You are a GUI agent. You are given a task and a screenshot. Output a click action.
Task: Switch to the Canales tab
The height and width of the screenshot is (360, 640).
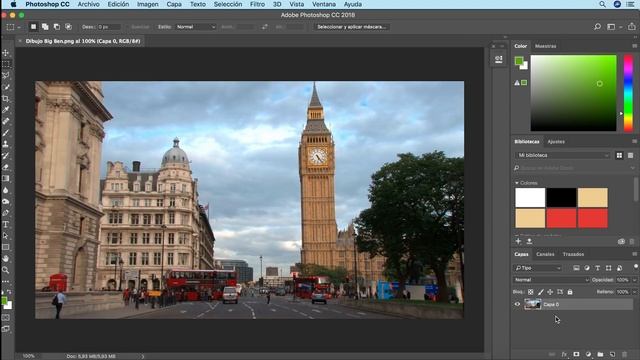pos(545,254)
